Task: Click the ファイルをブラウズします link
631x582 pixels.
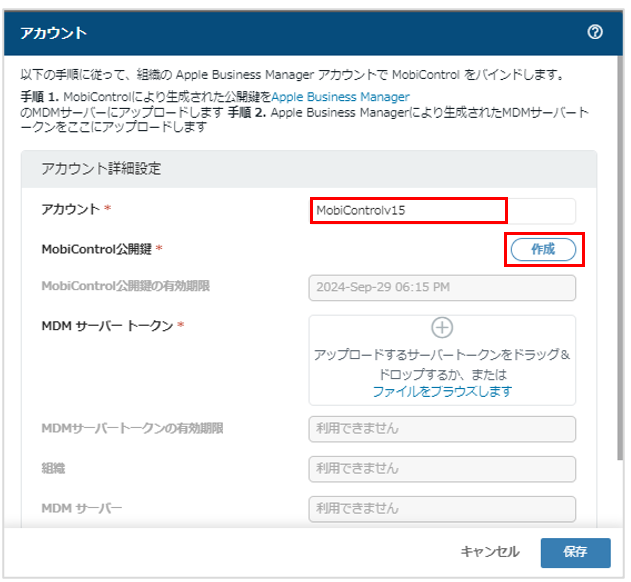Action: [x=442, y=391]
